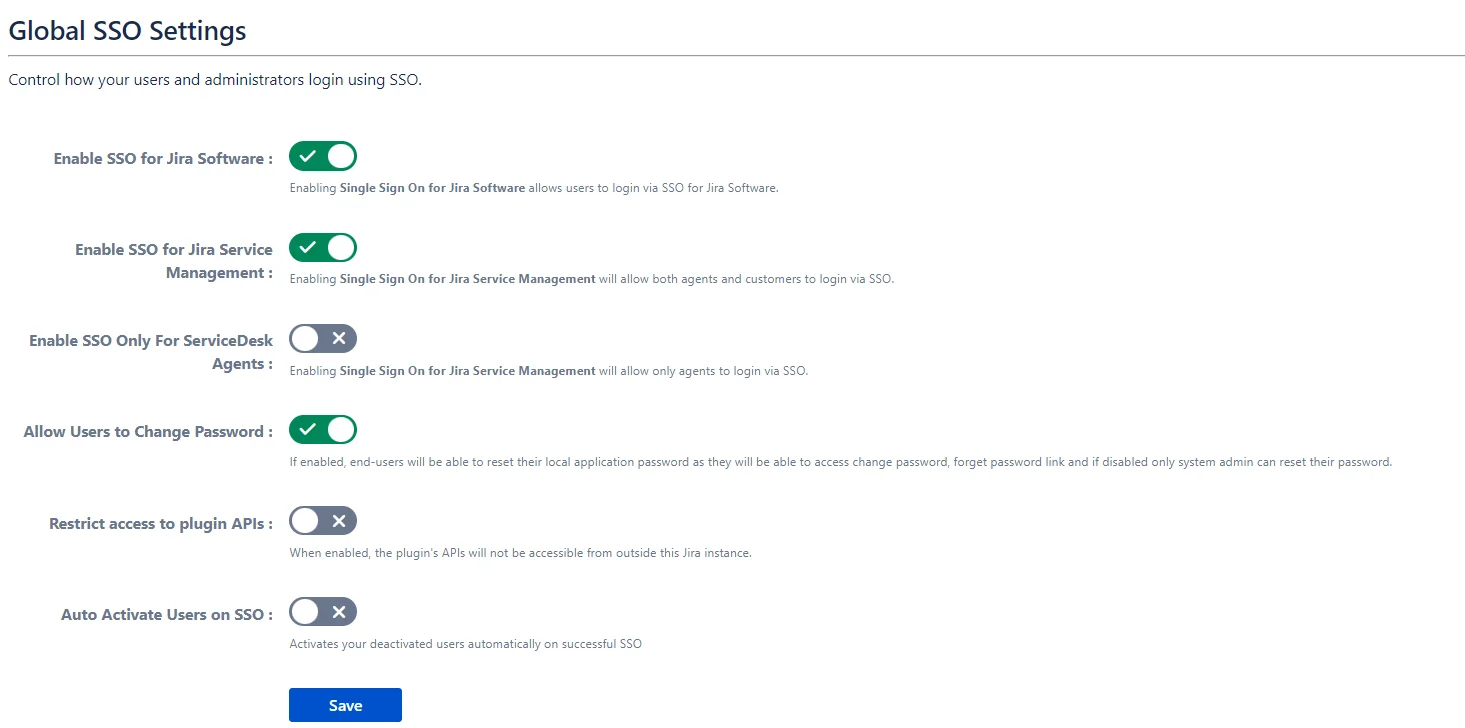
Task: Click 'Activates your deactivated users automatically' description
Action: 465,644
